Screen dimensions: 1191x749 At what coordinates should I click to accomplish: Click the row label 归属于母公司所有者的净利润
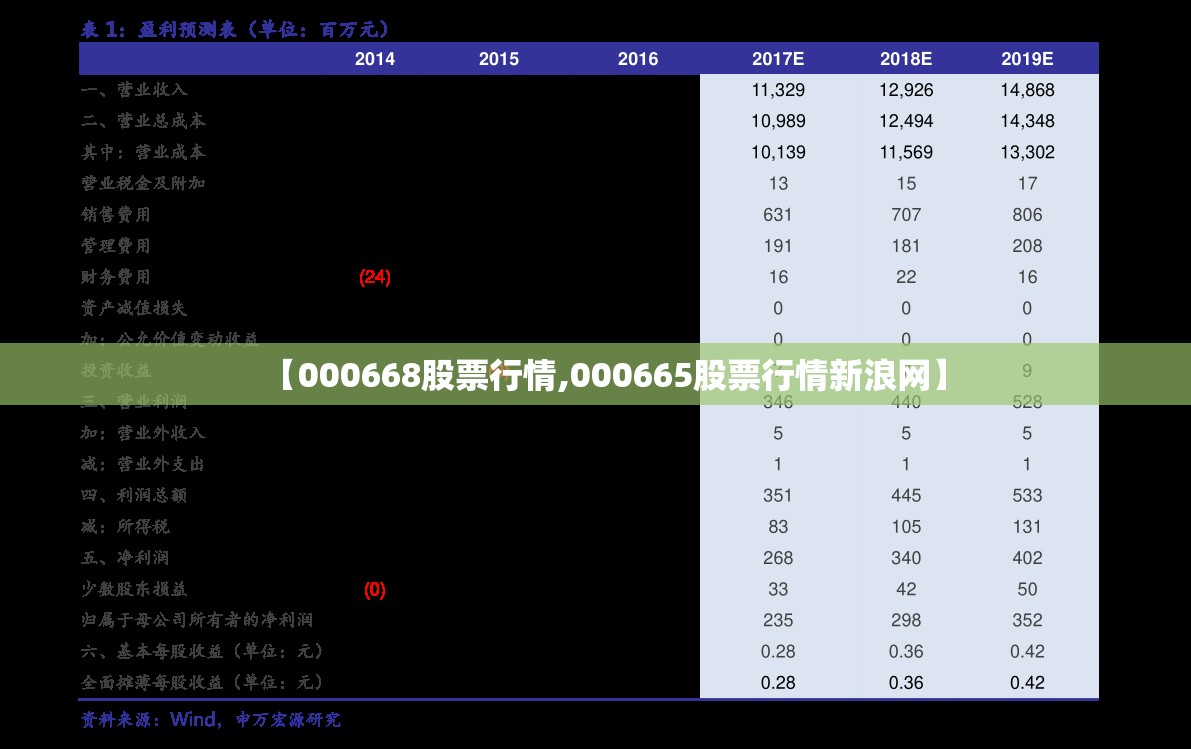197,619
